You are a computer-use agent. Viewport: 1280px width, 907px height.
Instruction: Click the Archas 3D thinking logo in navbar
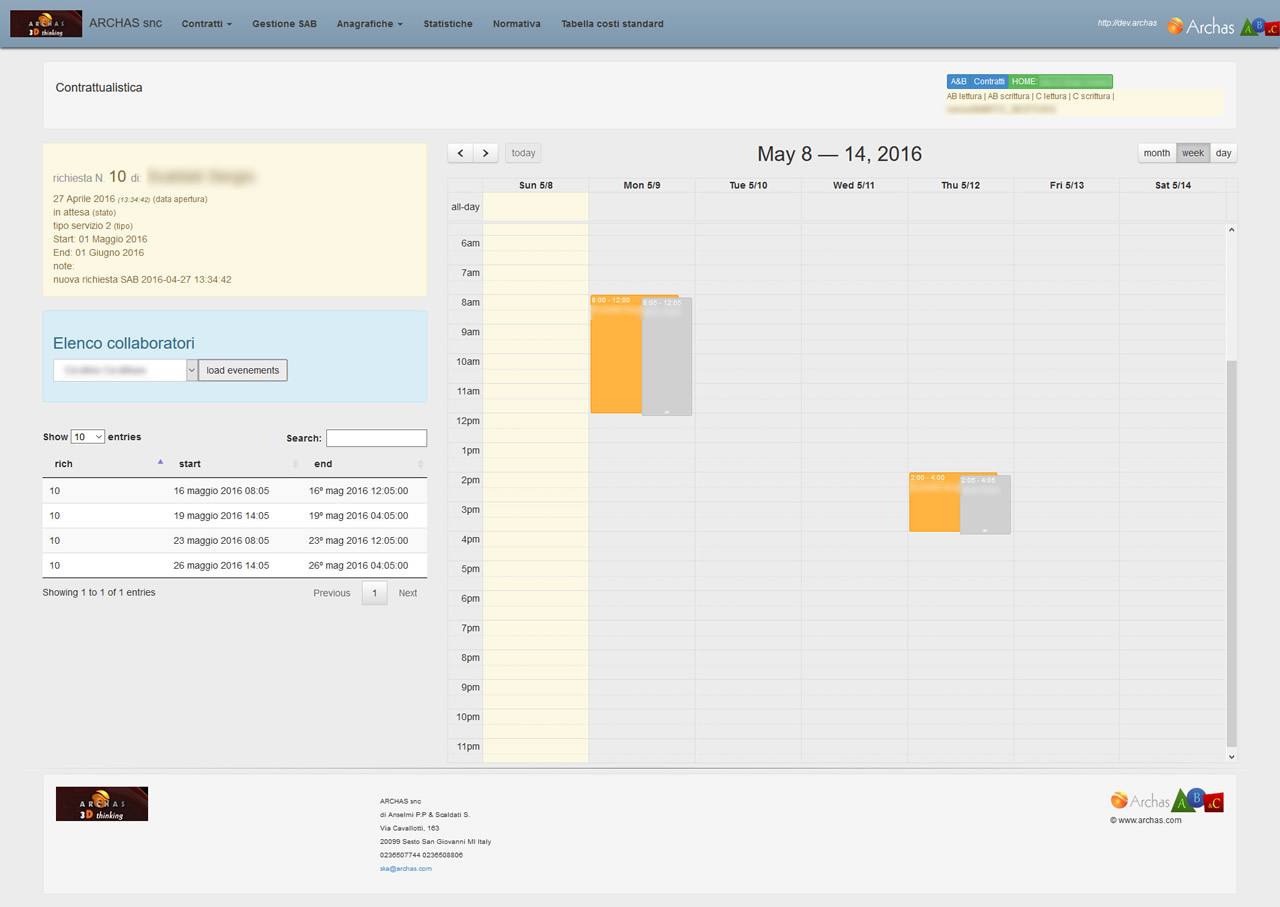tap(46, 24)
